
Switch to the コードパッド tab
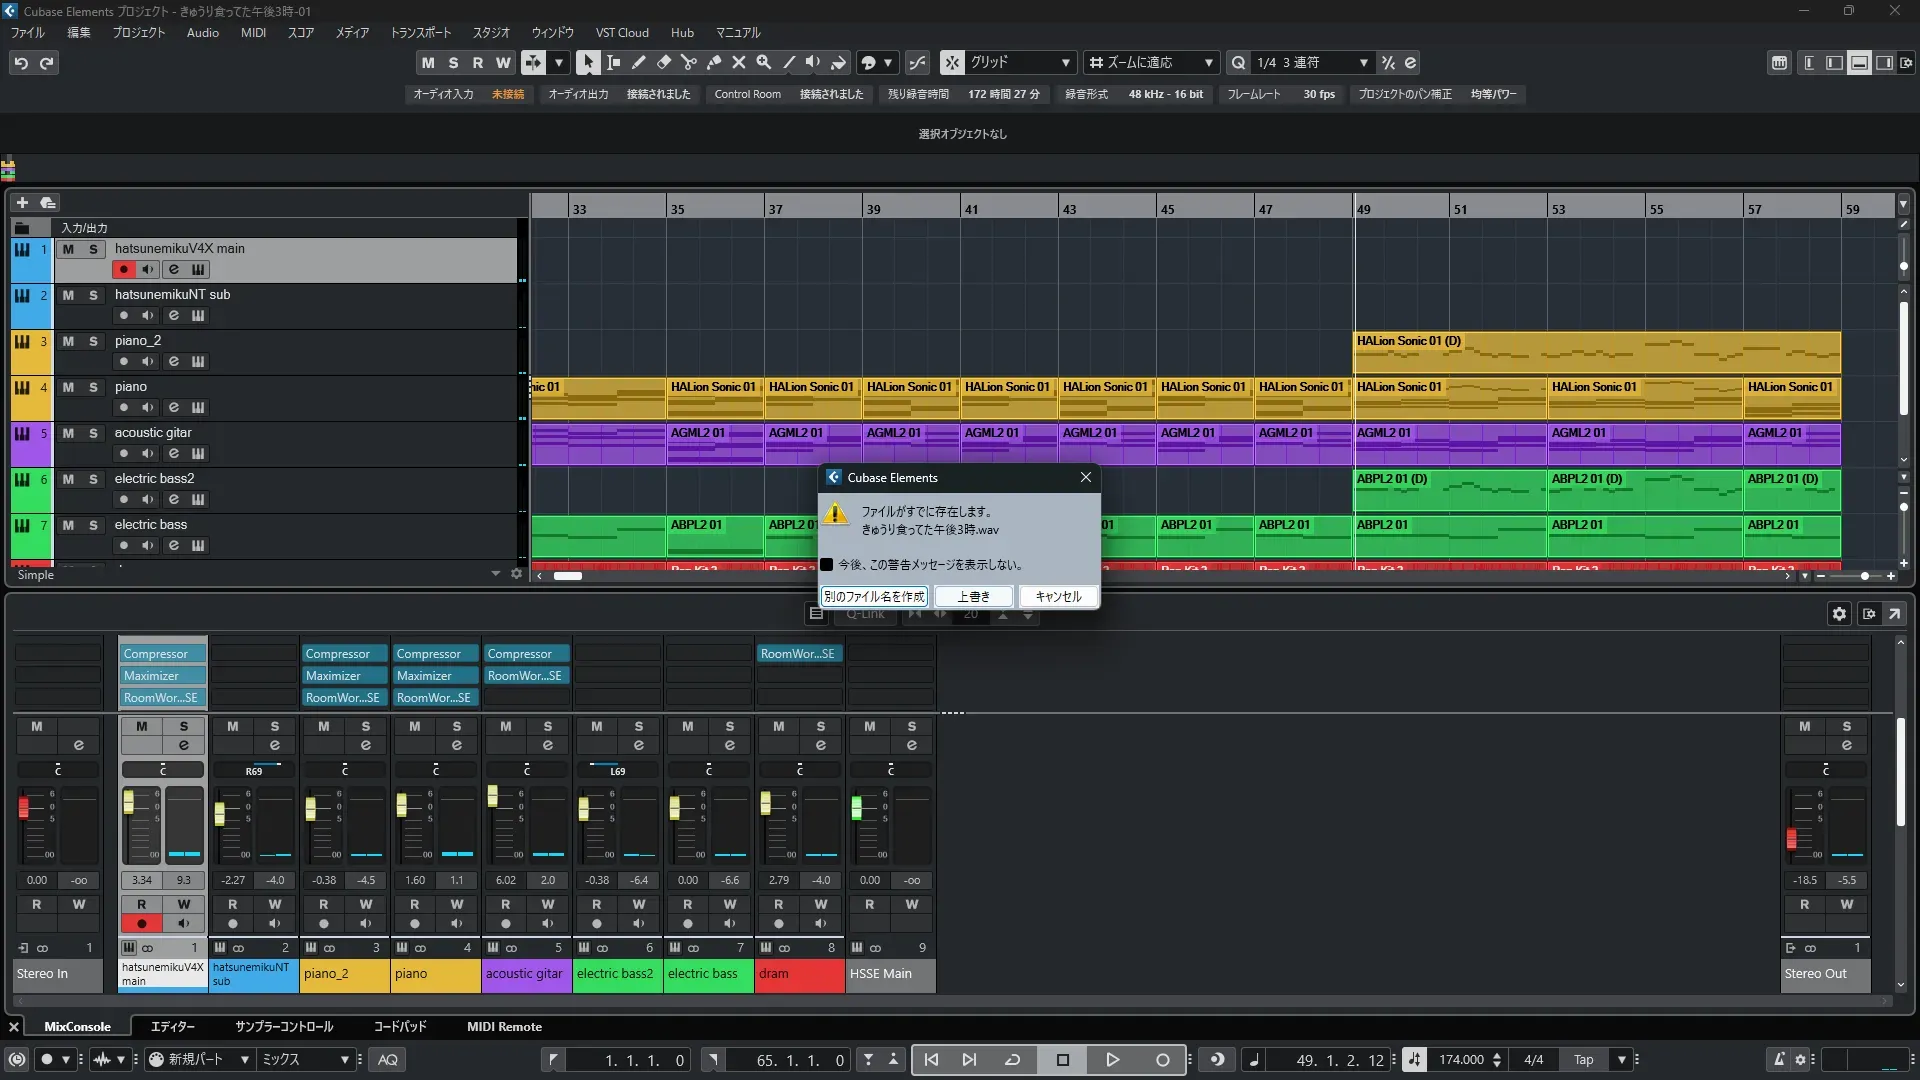pos(400,1027)
